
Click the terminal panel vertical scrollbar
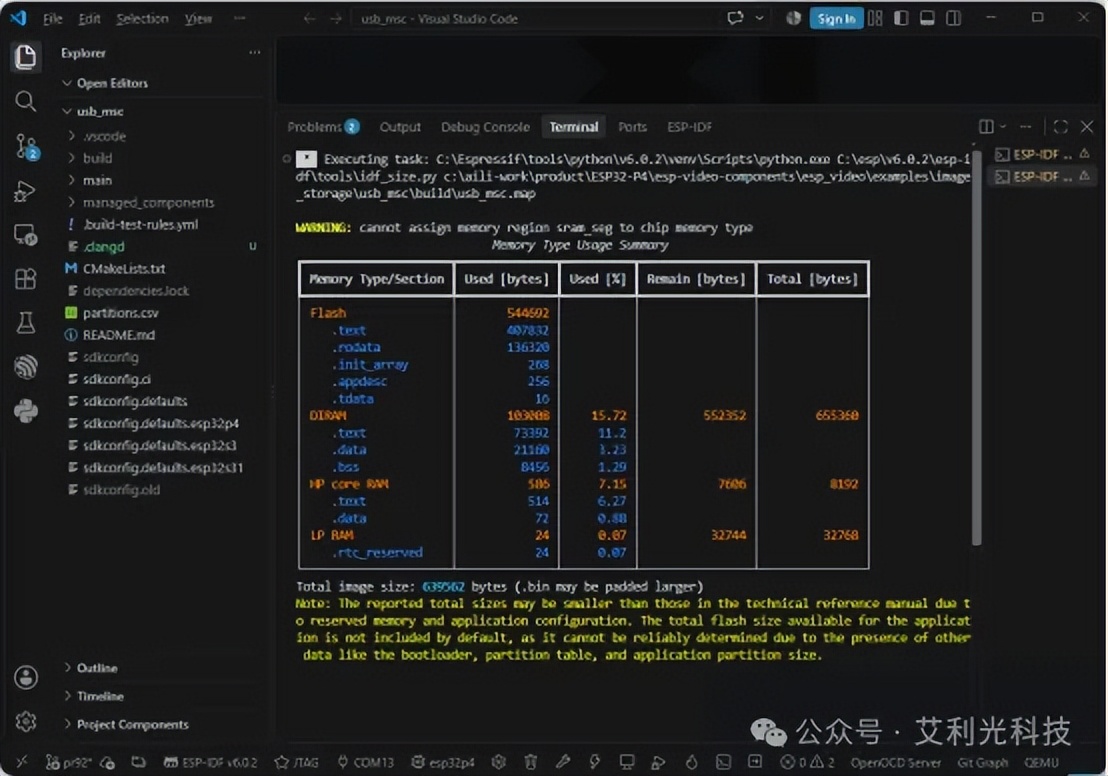click(x=976, y=346)
